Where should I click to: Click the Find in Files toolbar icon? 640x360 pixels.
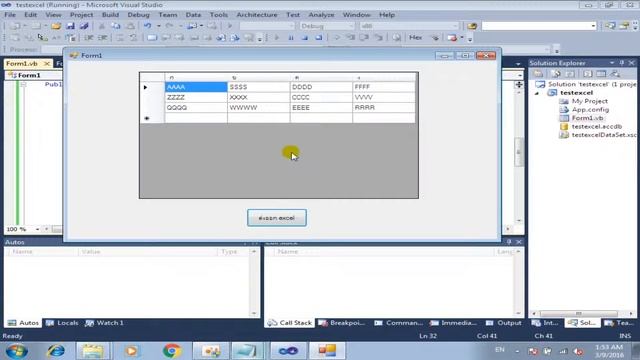pos(472,26)
